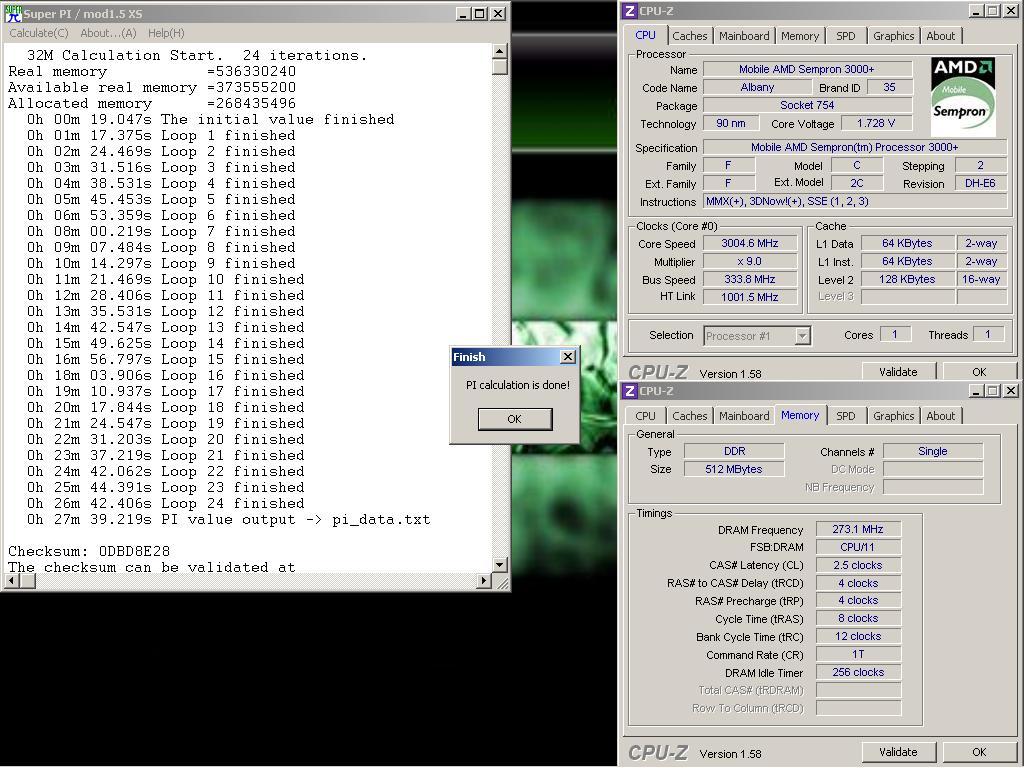This screenshot has height=768, width=1024.
Task: Click the Channels # value Single
Action: [933, 451]
